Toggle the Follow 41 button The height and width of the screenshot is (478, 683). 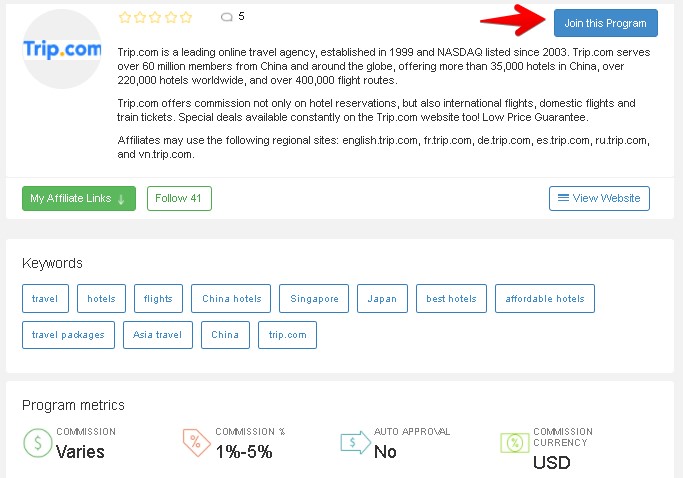[179, 198]
